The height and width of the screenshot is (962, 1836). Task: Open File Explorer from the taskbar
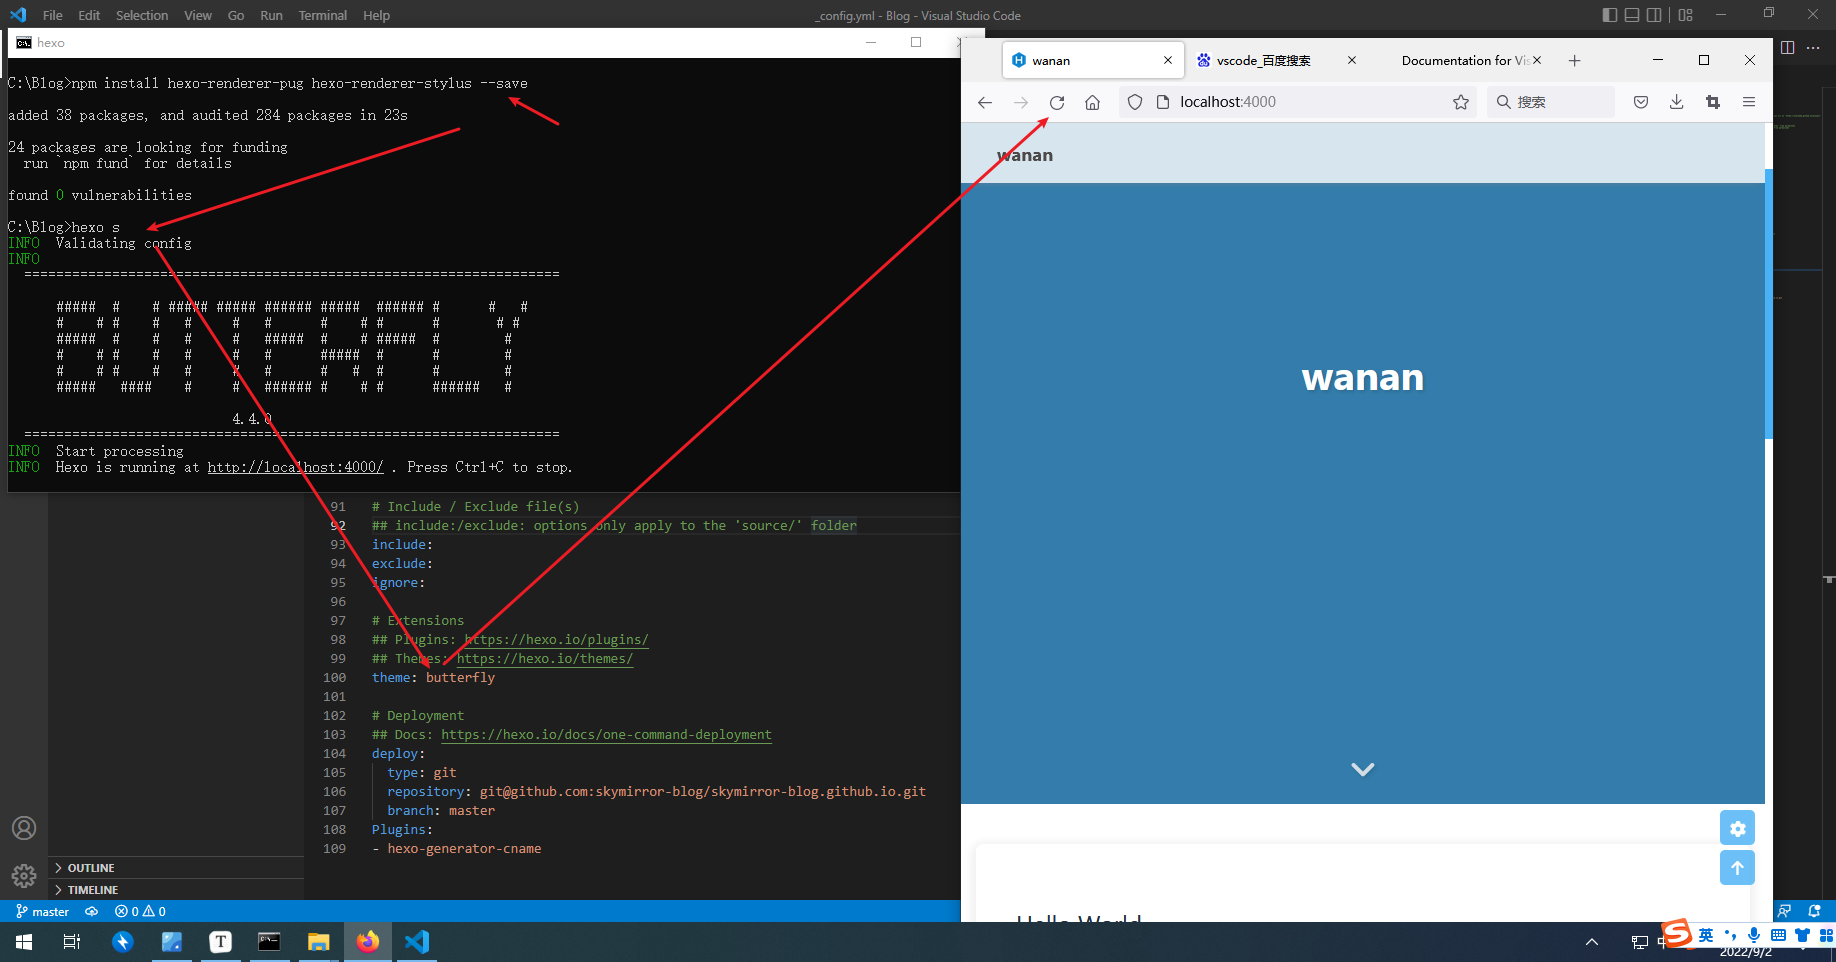point(318,941)
